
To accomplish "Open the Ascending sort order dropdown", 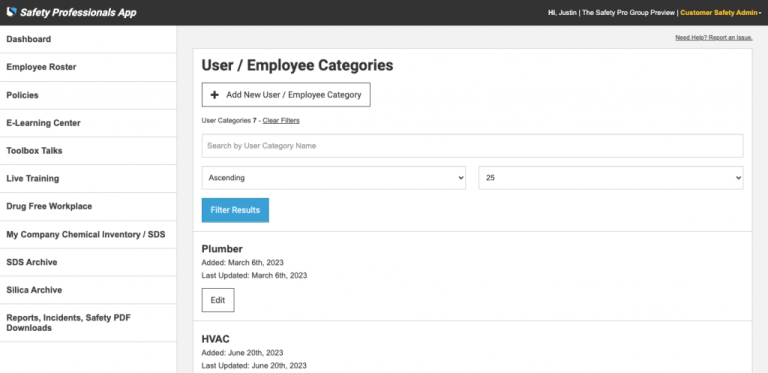I will click(334, 178).
